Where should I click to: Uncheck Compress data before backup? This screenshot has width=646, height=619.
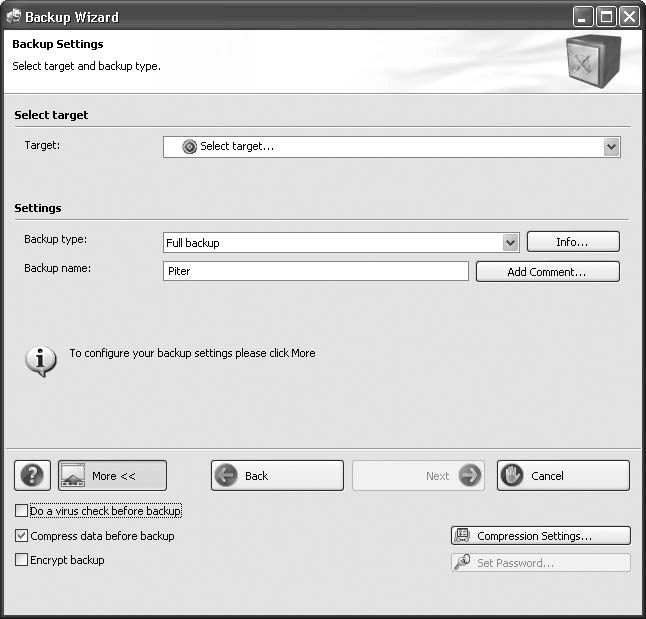(22, 536)
